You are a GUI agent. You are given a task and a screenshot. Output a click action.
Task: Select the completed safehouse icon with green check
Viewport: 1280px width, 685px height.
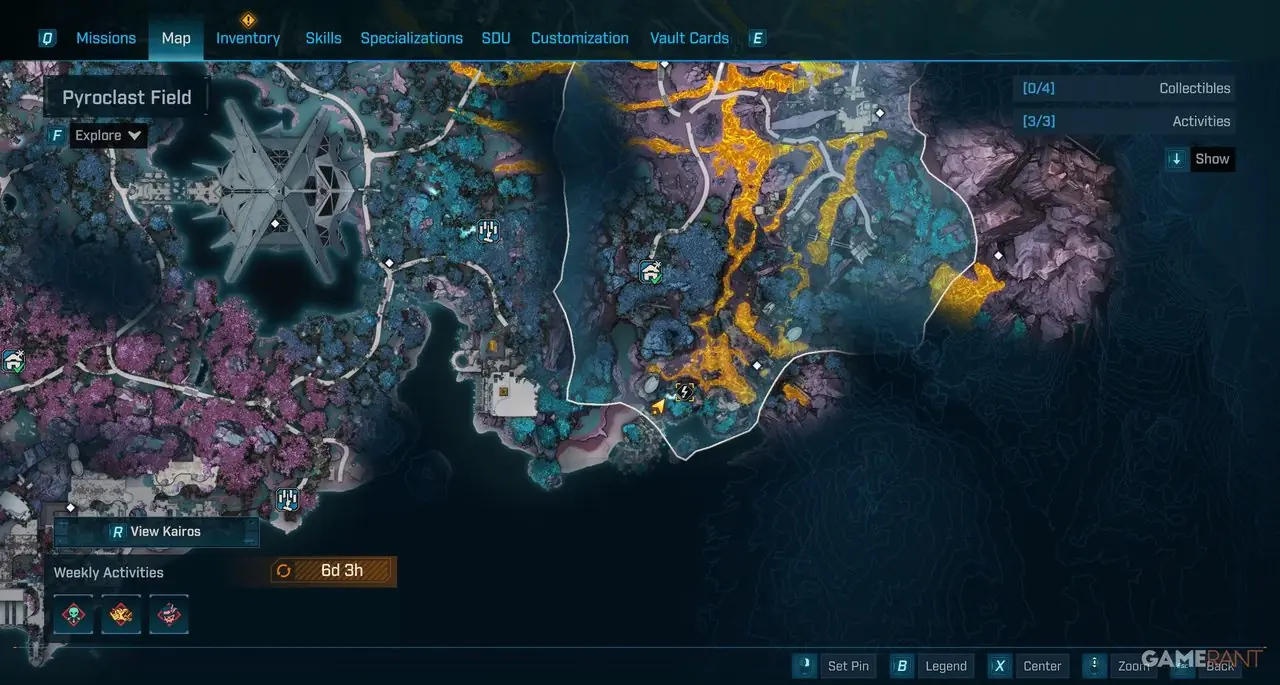(651, 271)
